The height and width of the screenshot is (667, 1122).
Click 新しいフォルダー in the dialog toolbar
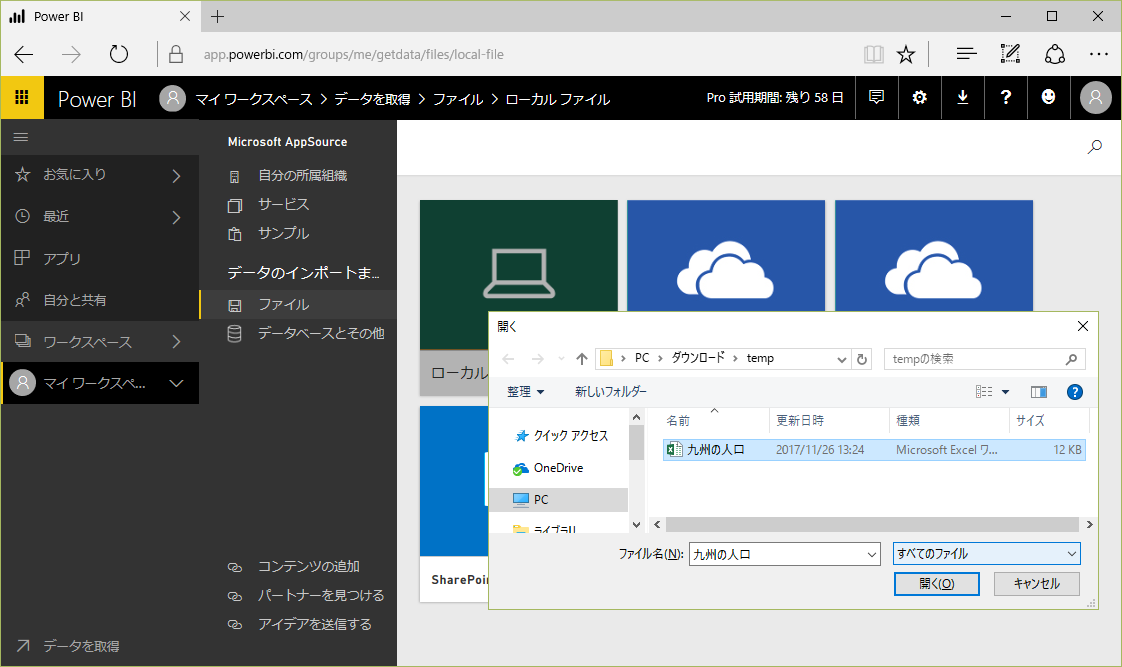610,391
